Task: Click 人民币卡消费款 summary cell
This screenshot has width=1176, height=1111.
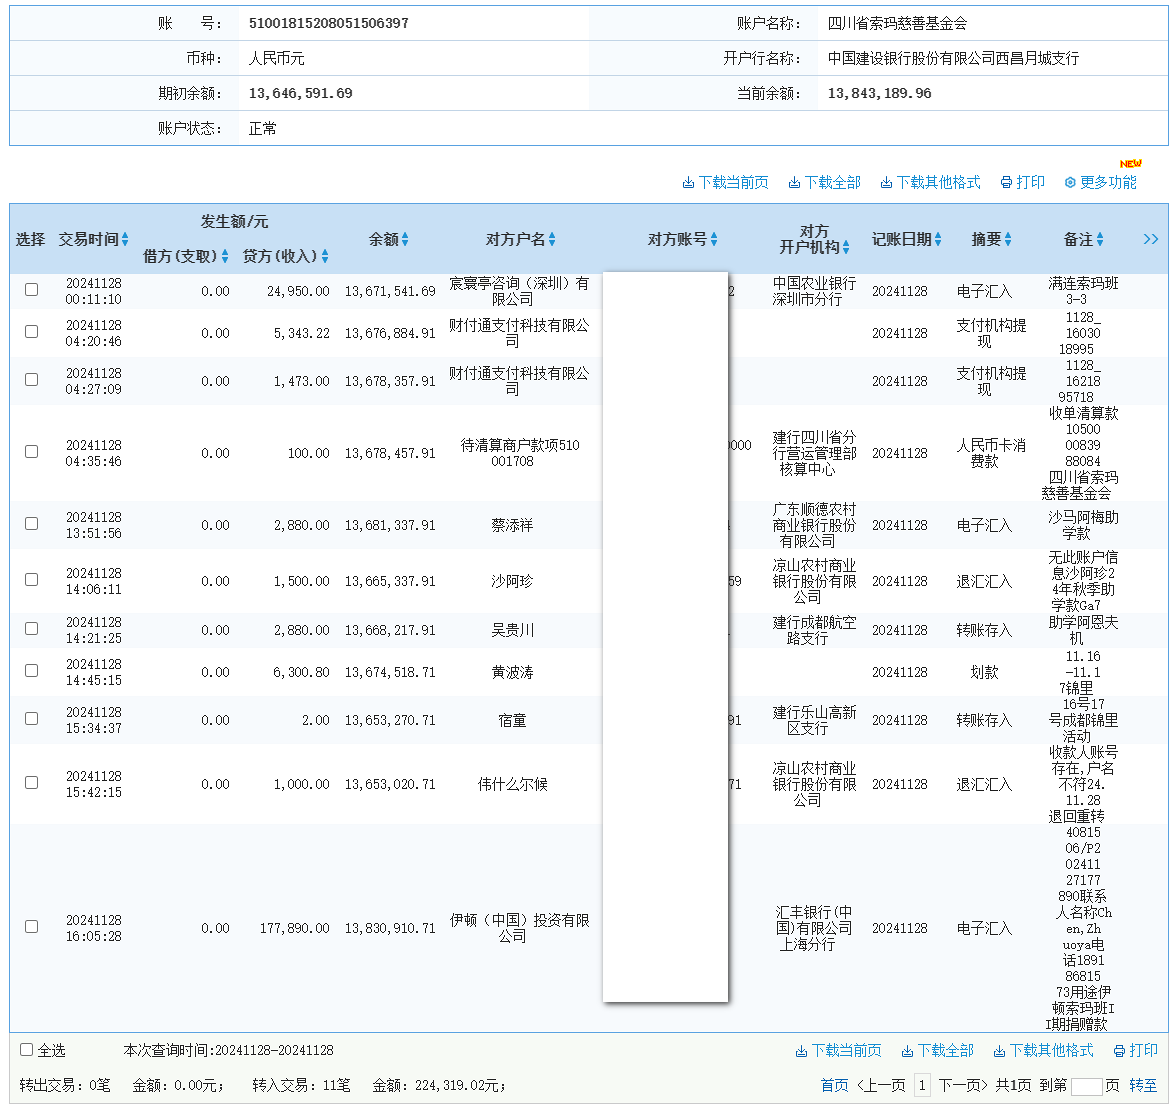Action: coord(991,453)
